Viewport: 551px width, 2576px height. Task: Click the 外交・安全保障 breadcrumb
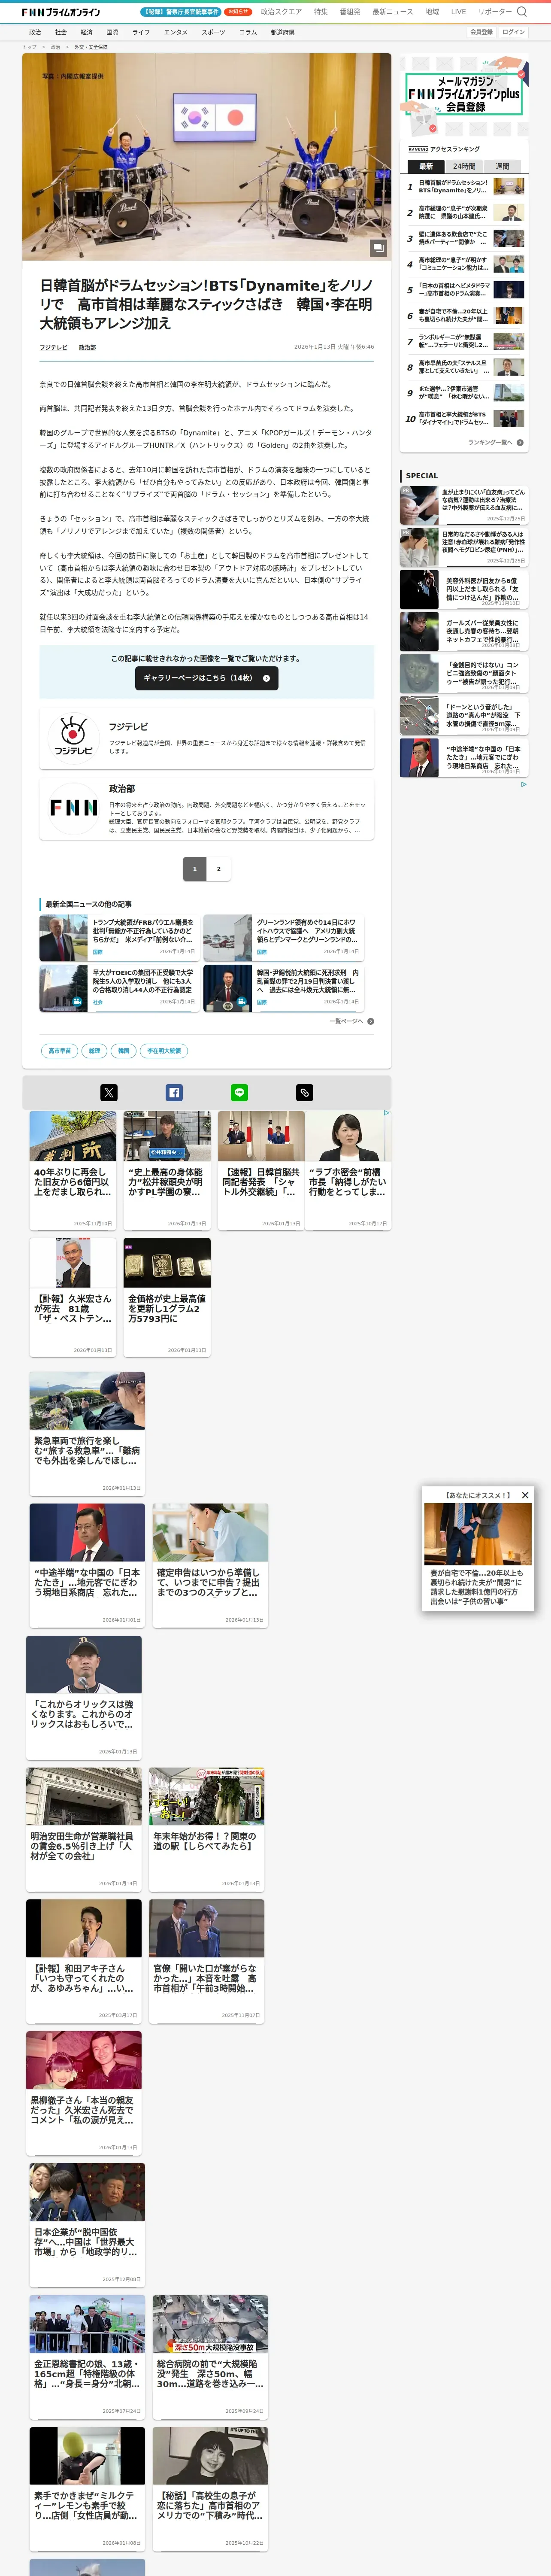pos(90,47)
